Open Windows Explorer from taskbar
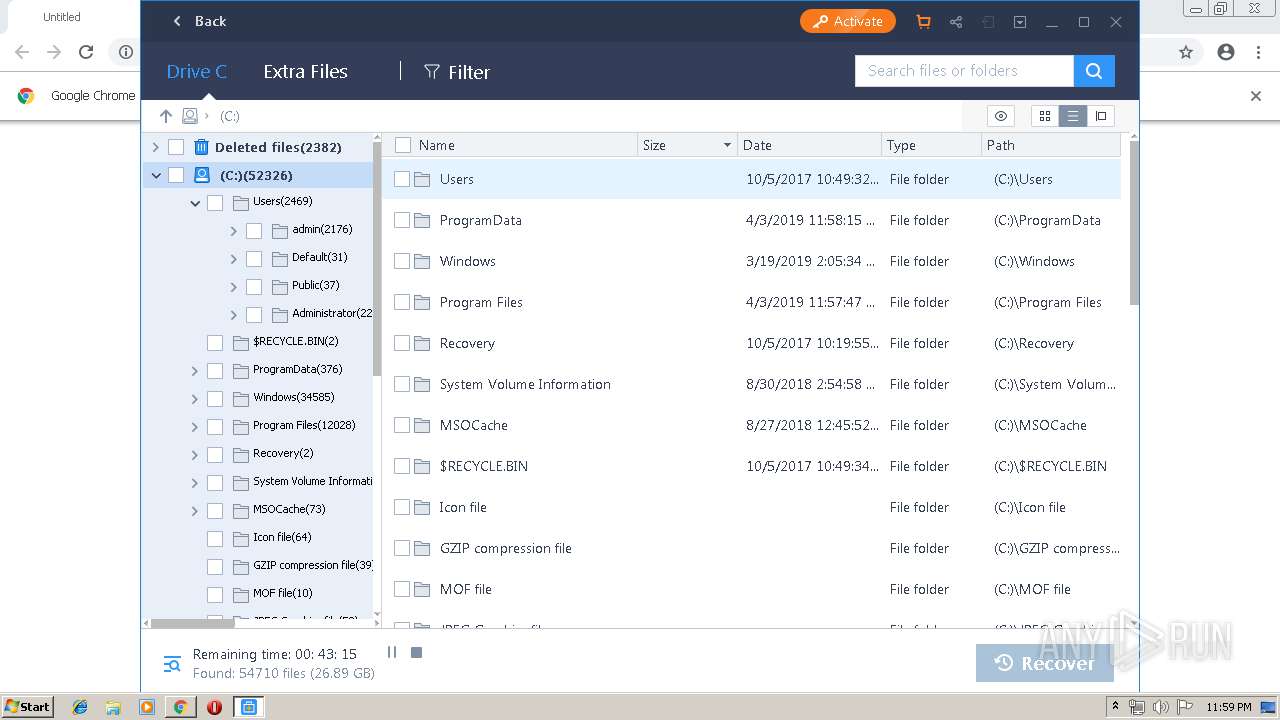1280x720 pixels. [x=113, y=707]
